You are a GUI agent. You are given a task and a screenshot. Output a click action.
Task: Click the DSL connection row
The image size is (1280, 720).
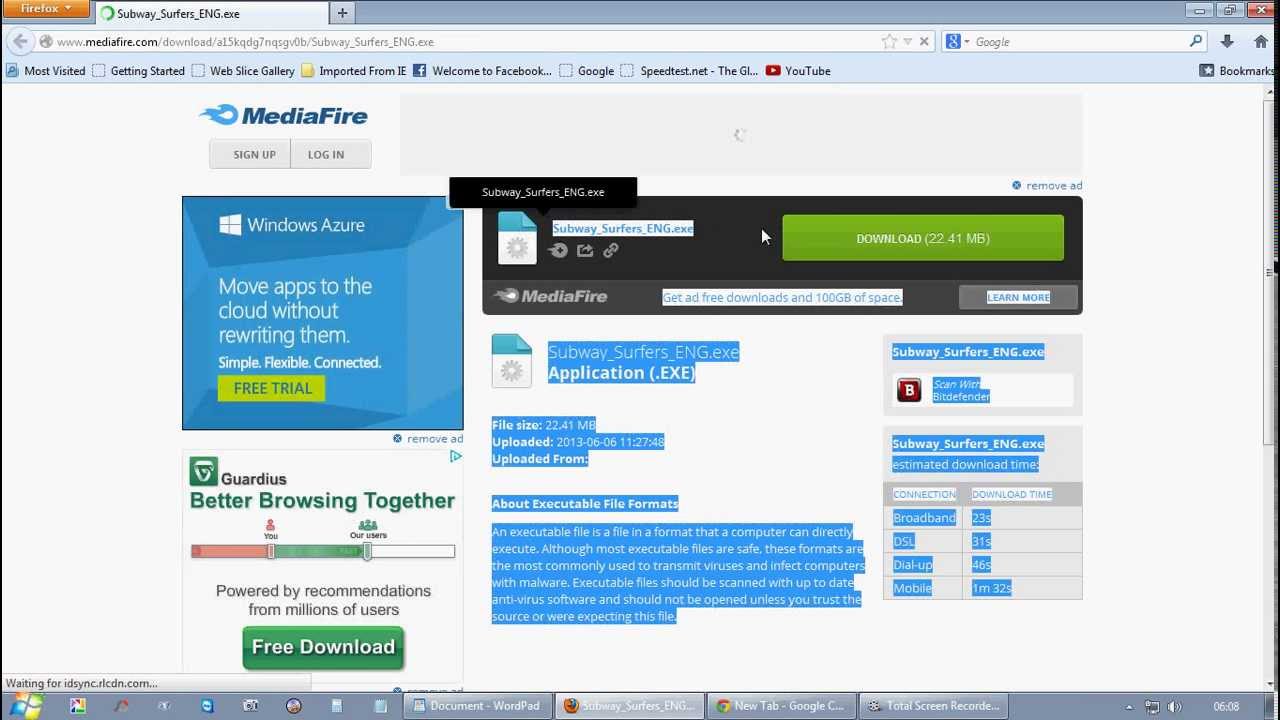[982, 541]
